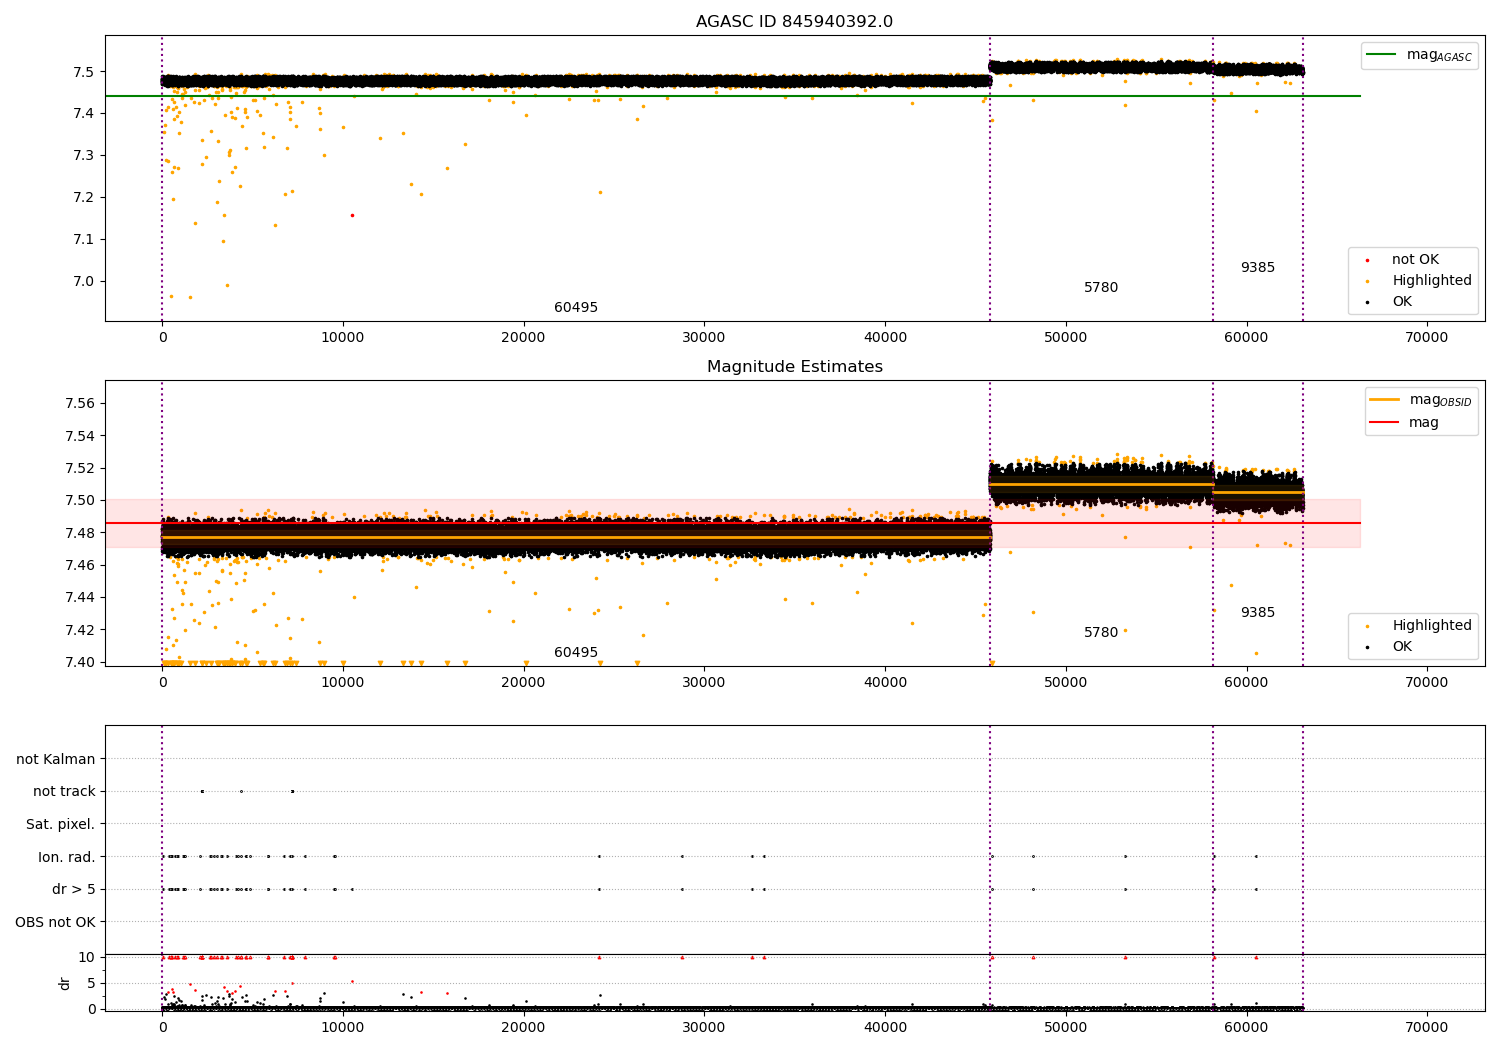Click the red 'not OK' legend marker
Screen dimensions: 1500x1050
point(1367,260)
